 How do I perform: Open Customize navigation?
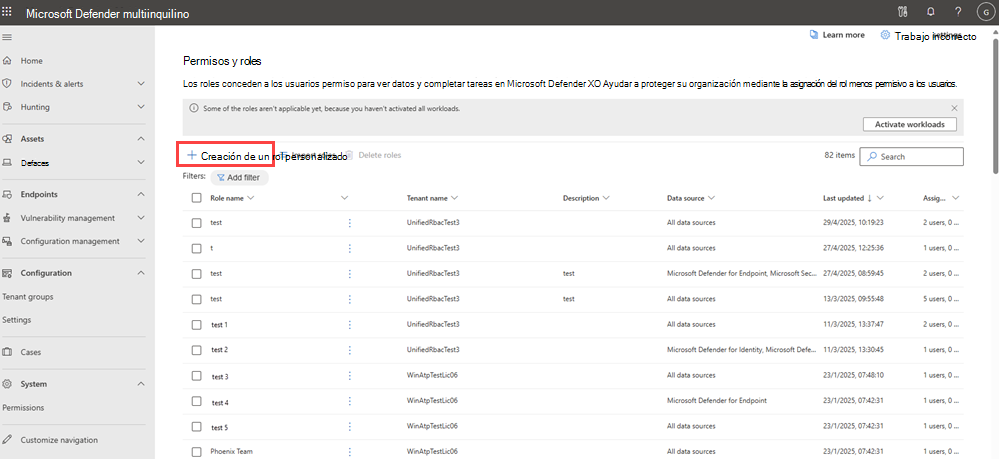(59, 439)
